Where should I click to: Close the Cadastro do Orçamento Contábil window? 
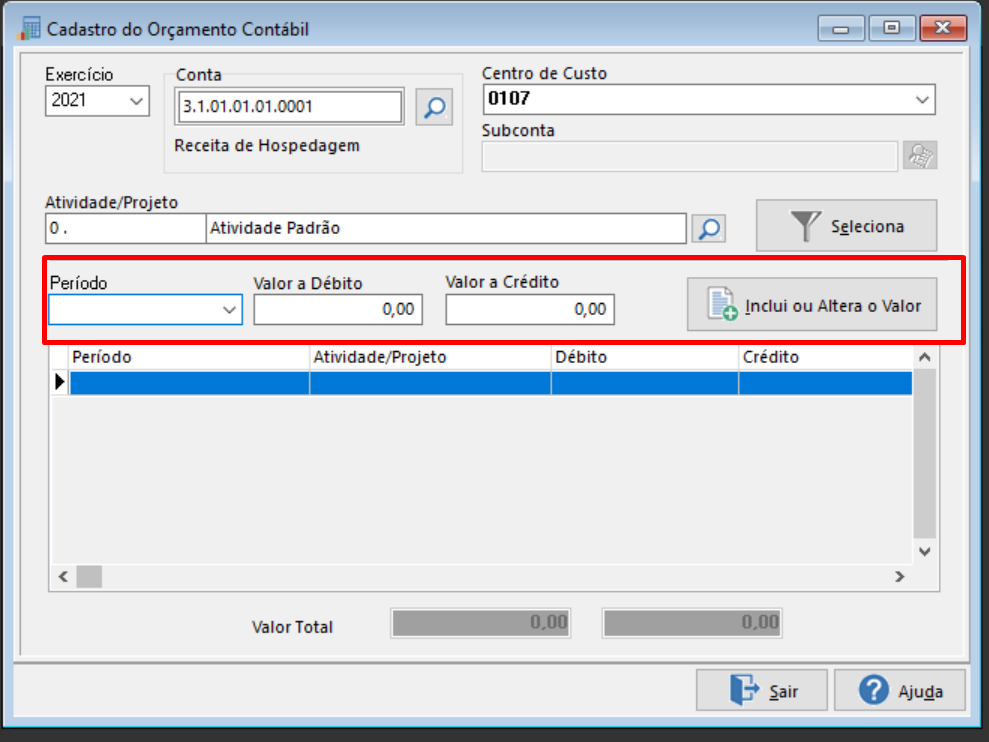(943, 28)
